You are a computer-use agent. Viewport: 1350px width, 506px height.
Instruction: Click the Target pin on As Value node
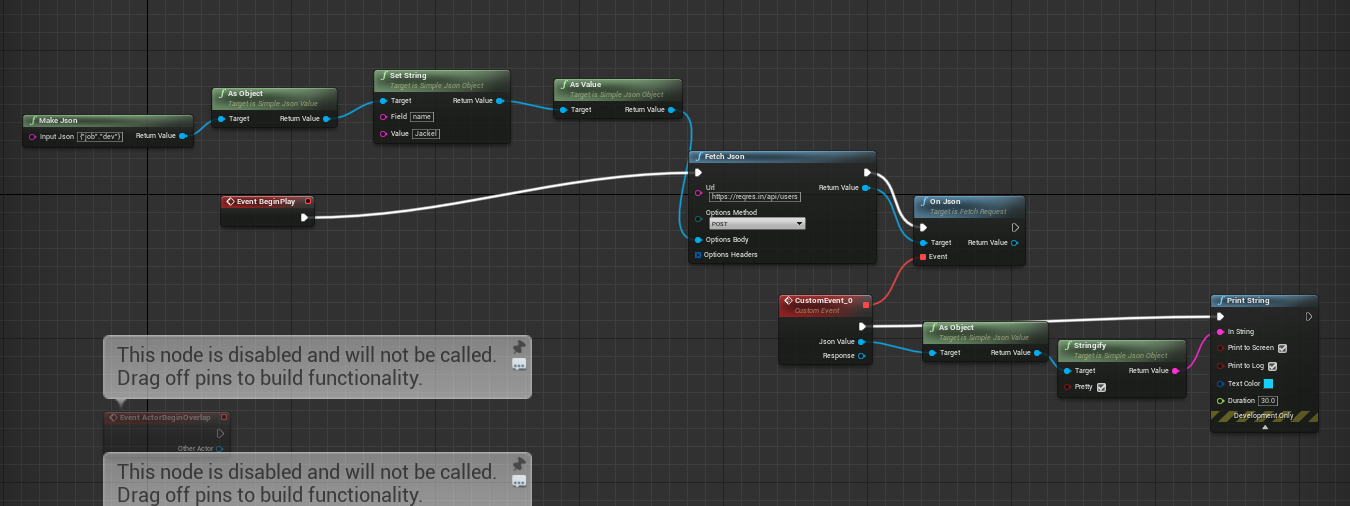pyautogui.click(x=563, y=110)
